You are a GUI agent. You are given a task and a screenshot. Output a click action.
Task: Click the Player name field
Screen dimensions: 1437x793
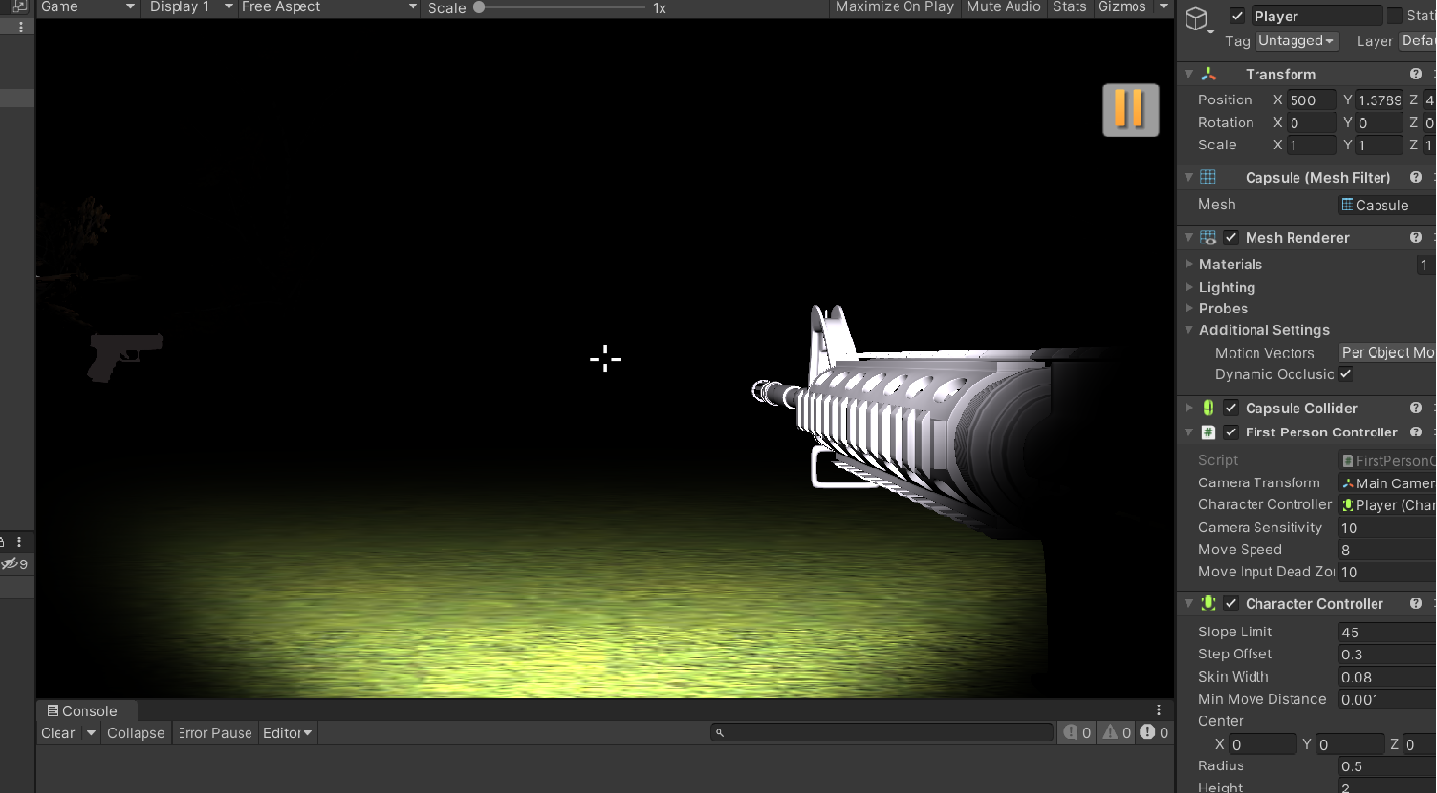tap(1316, 16)
